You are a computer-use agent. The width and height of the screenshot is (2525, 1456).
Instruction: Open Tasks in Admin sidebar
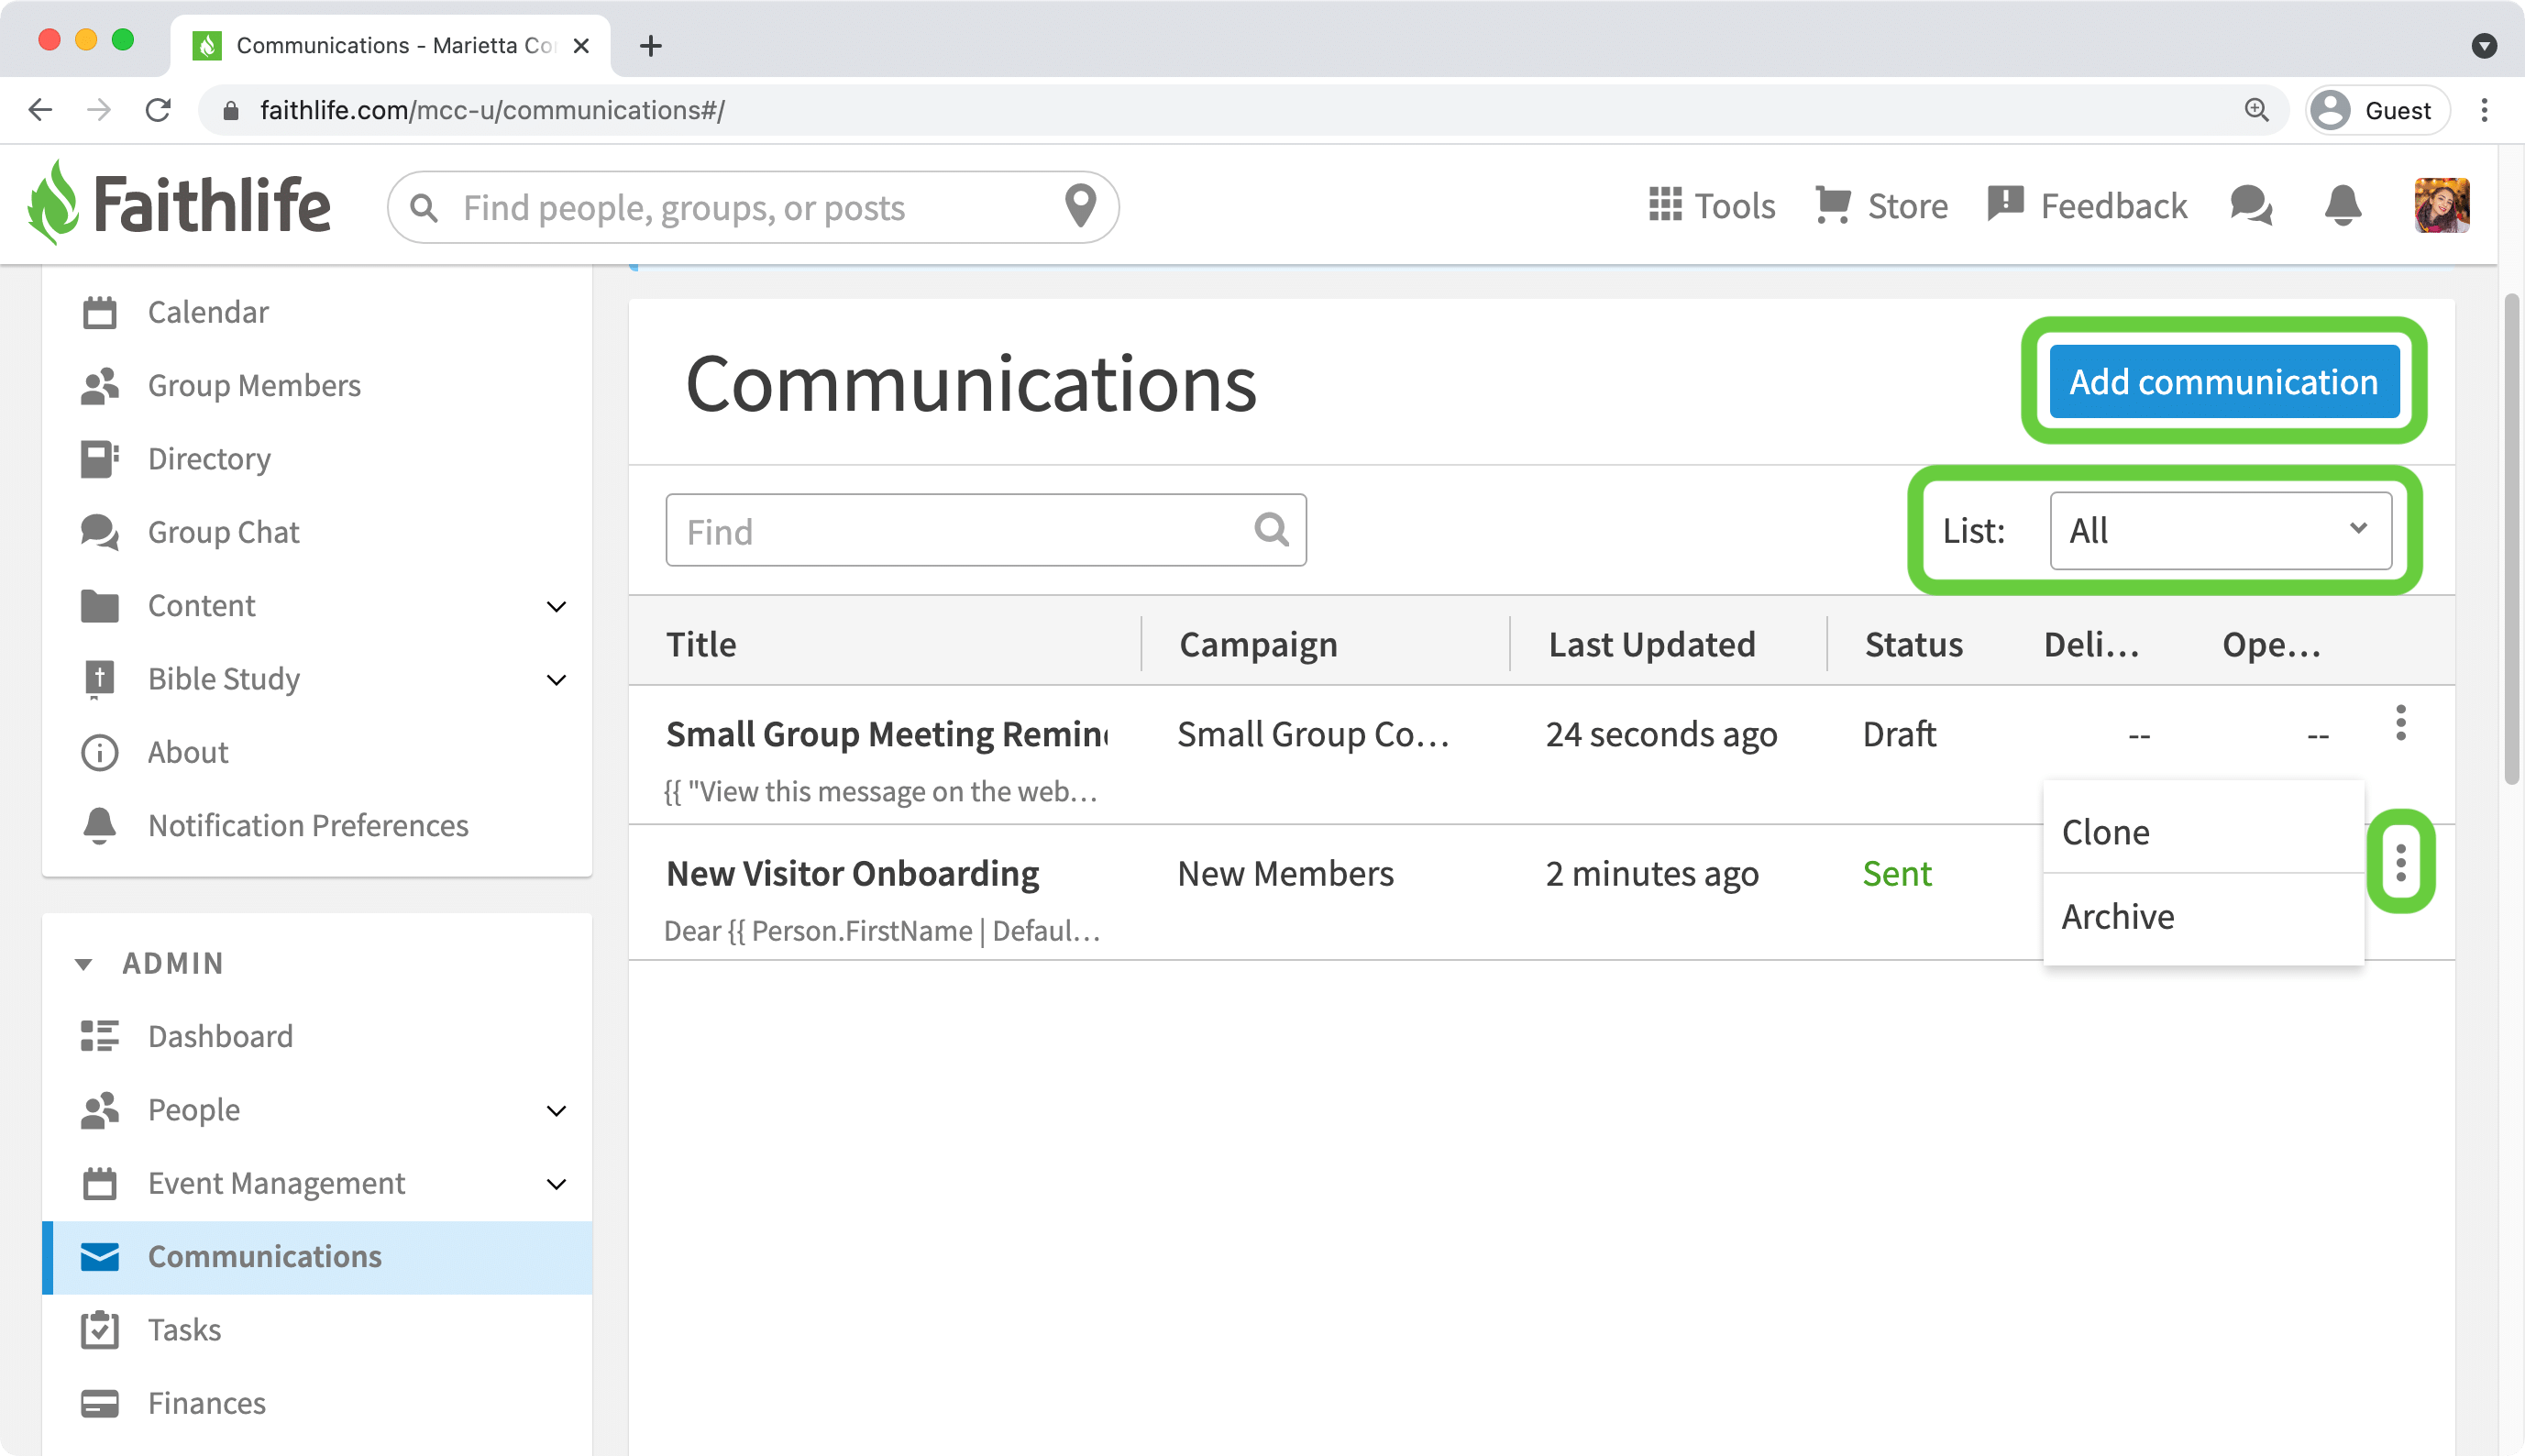[x=316, y=1330]
